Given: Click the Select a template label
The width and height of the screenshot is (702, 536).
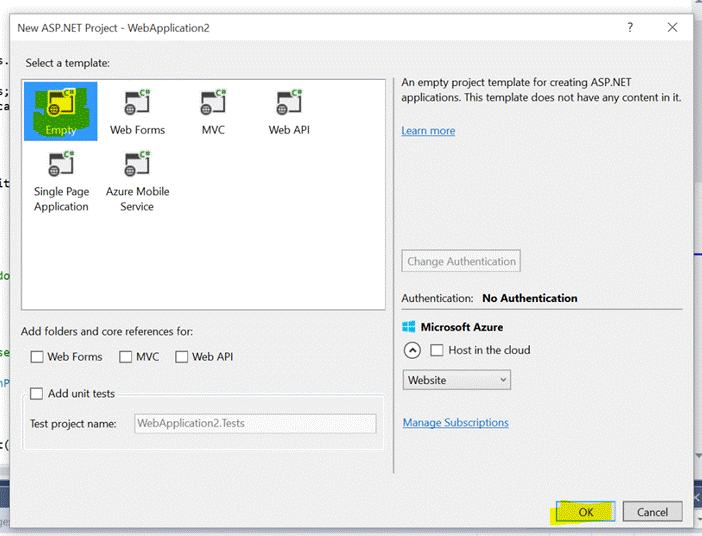Looking at the screenshot, I should tap(68, 63).
